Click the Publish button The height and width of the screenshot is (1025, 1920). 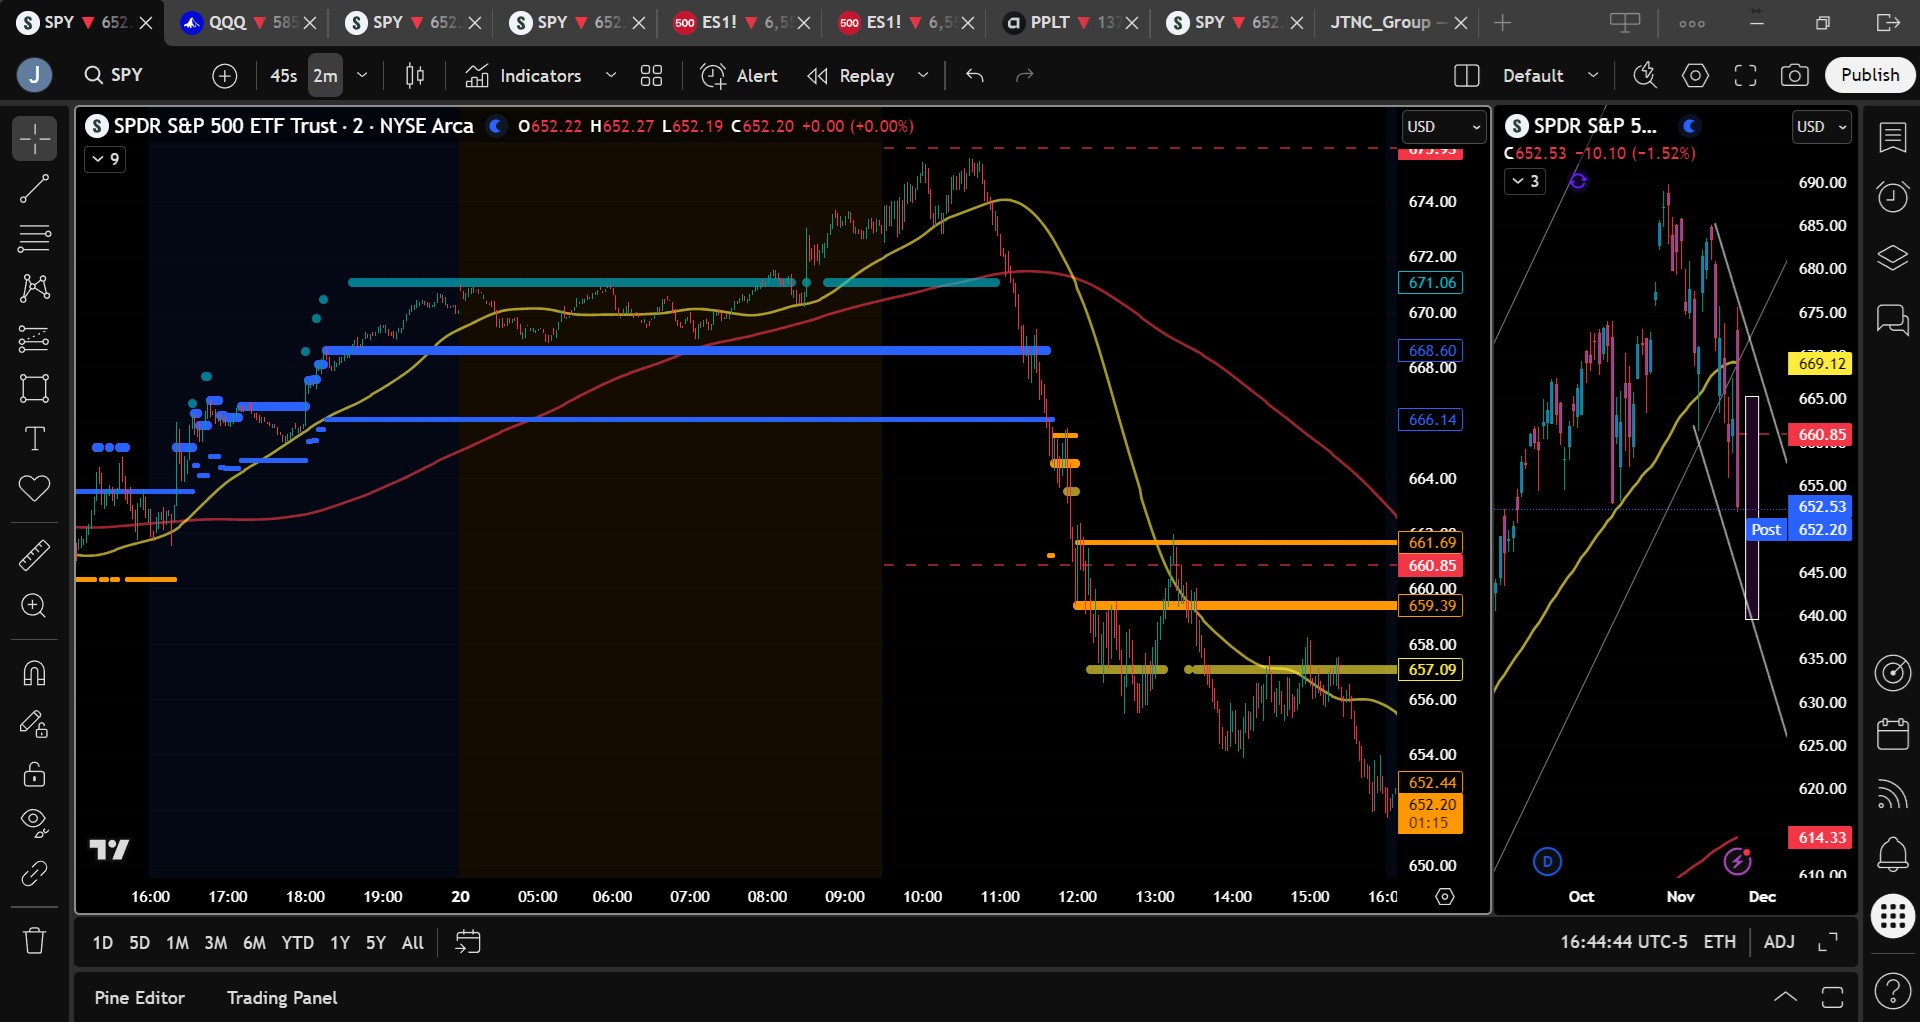pos(1870,75)
